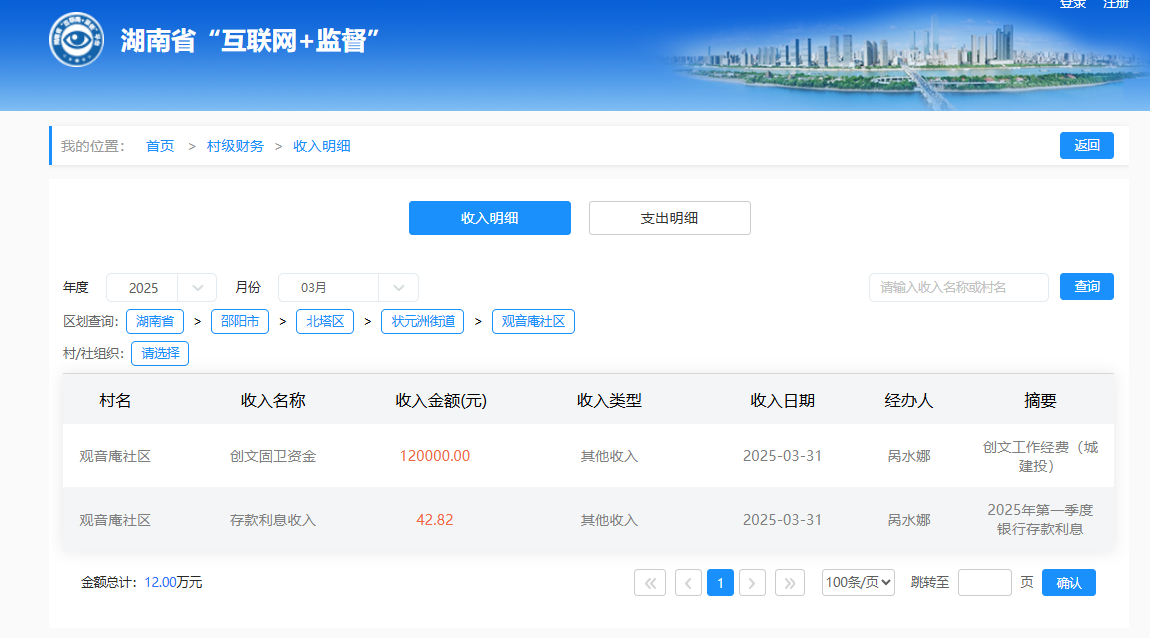This screenshot has width=1150, height=638.
Task: Click the 确认 button to confirm page jump
Action: pos(1068,583)
